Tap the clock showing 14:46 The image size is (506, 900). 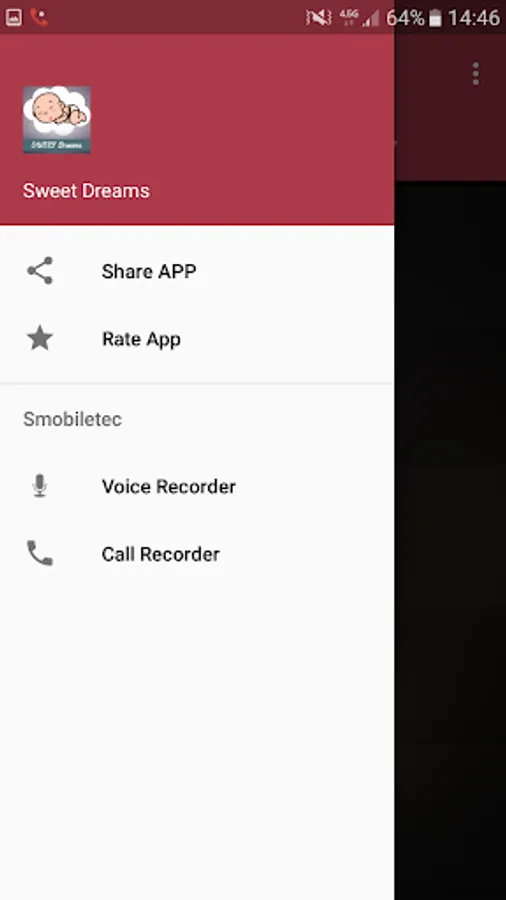pyautogui.click(x=474, y=18)
